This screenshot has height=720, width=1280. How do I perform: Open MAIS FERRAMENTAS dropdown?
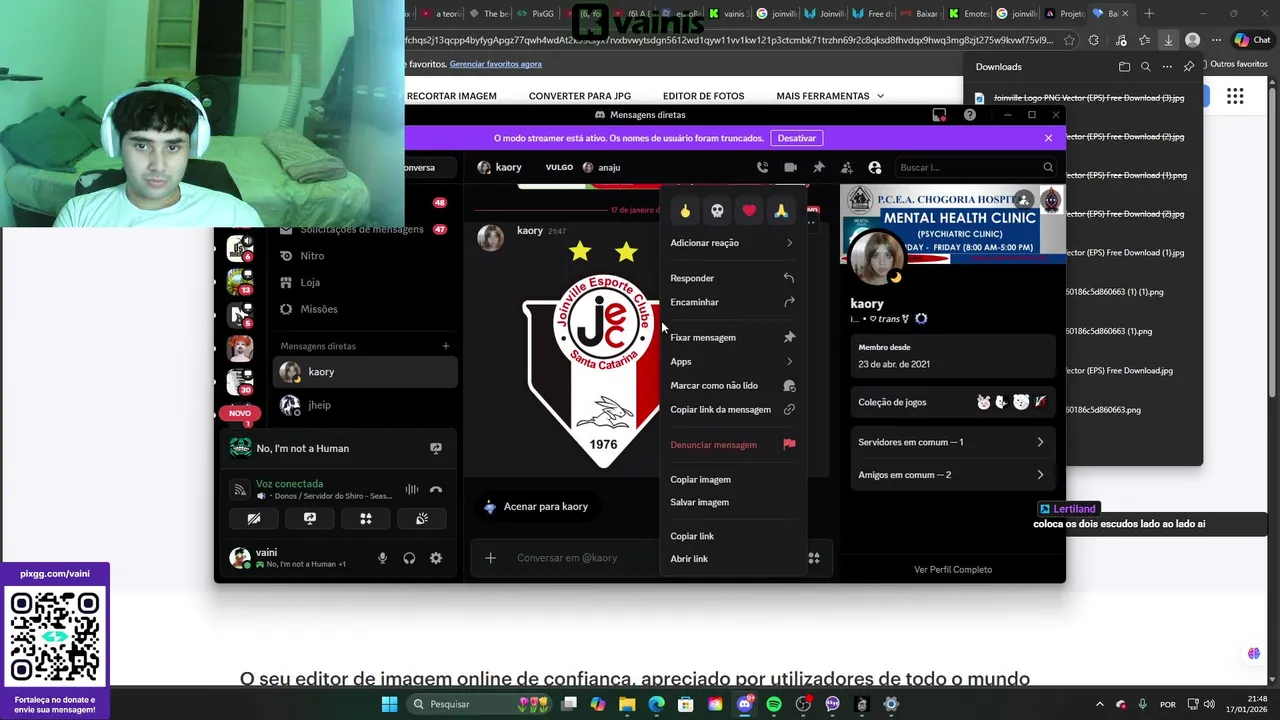pyautogui.click(x=830, y=96)
